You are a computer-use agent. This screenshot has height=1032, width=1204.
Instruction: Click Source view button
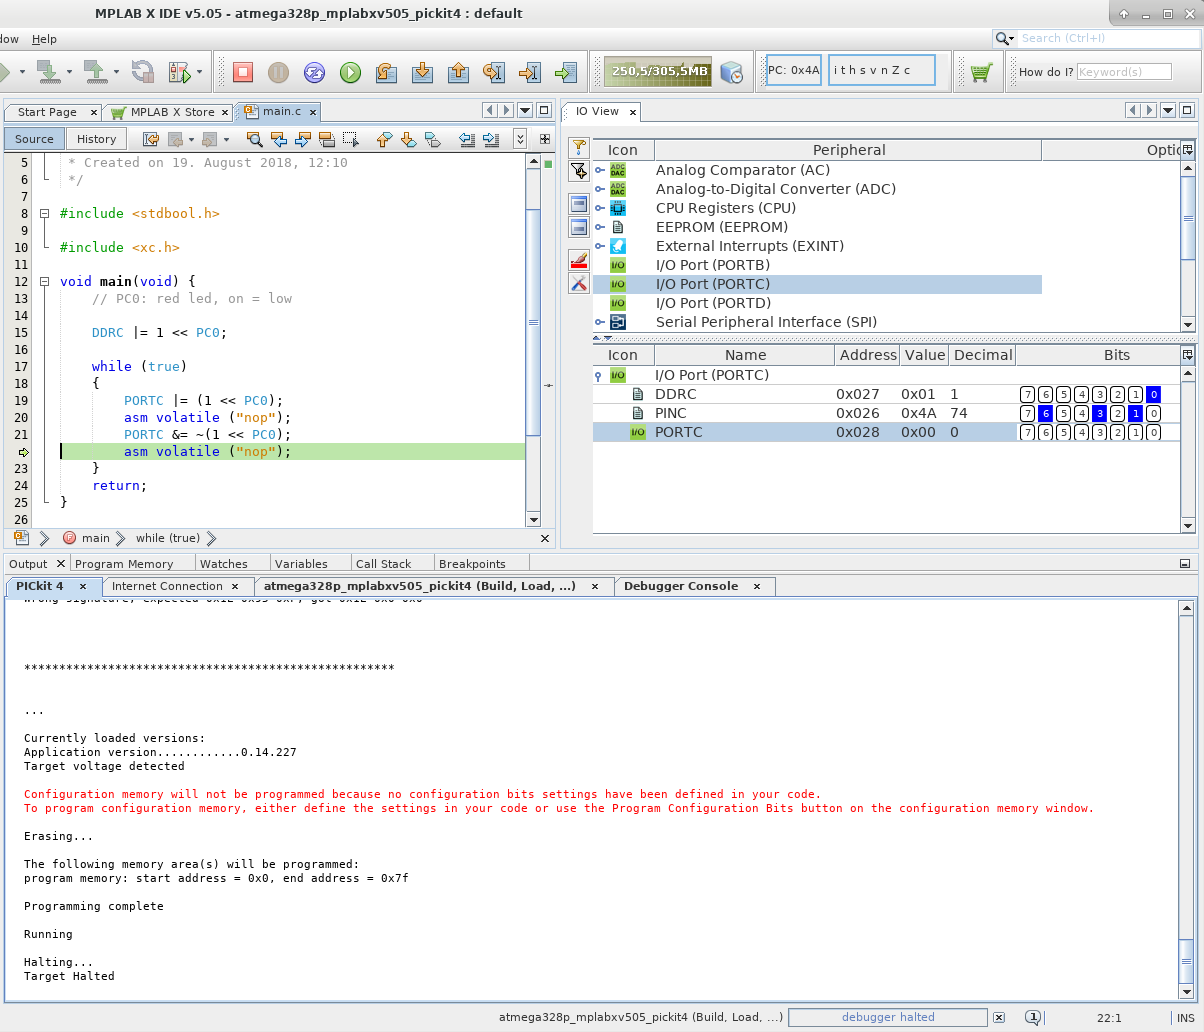34,139
